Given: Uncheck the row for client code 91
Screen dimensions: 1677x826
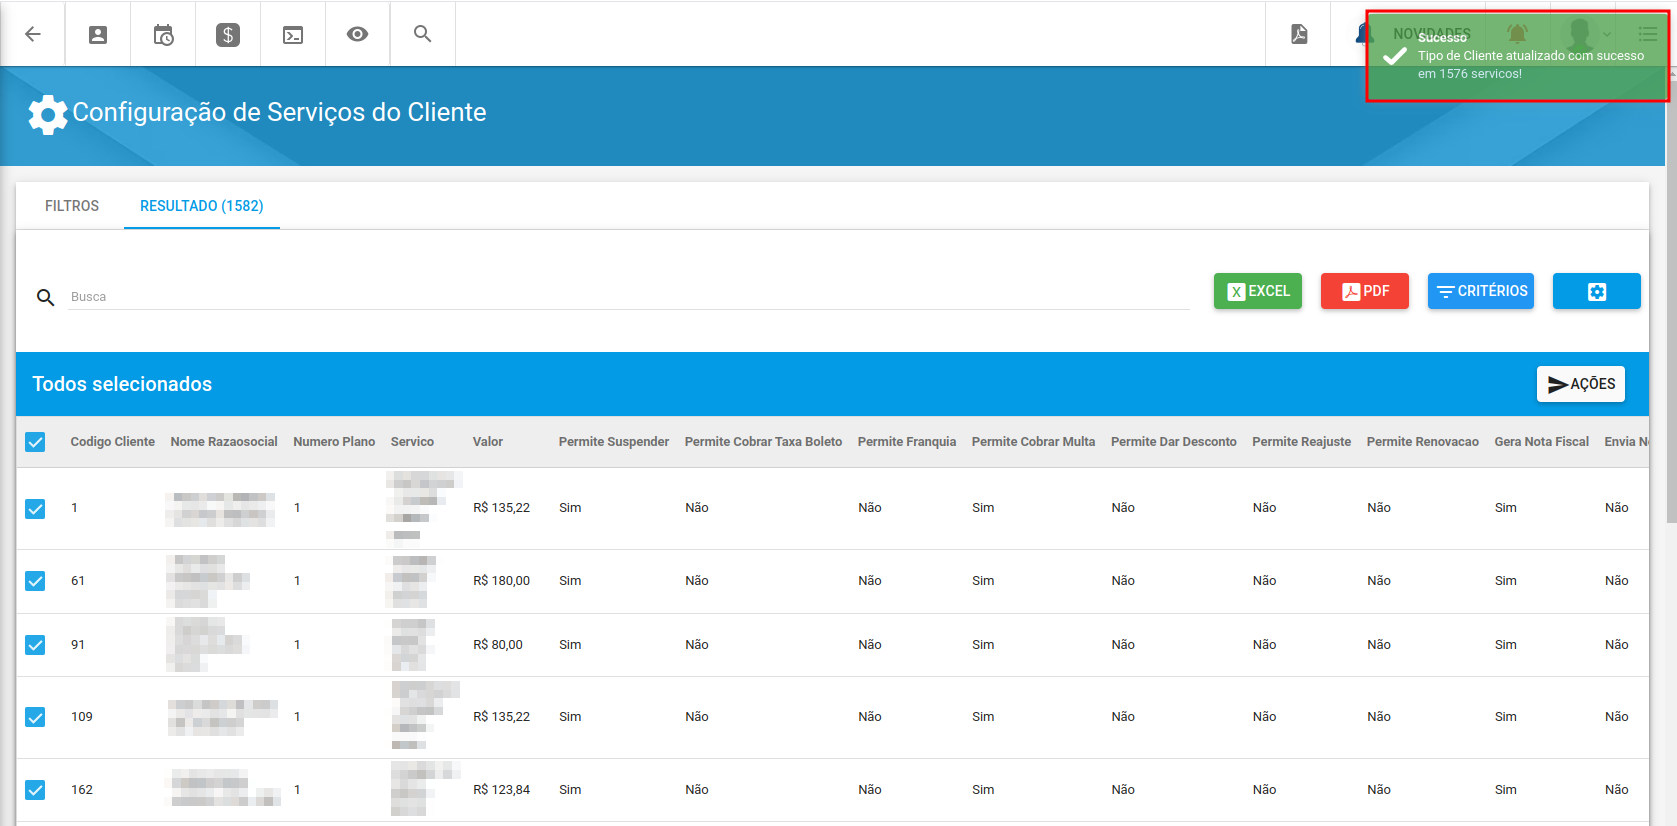Looking at the screenshot, I should (35, 645).
